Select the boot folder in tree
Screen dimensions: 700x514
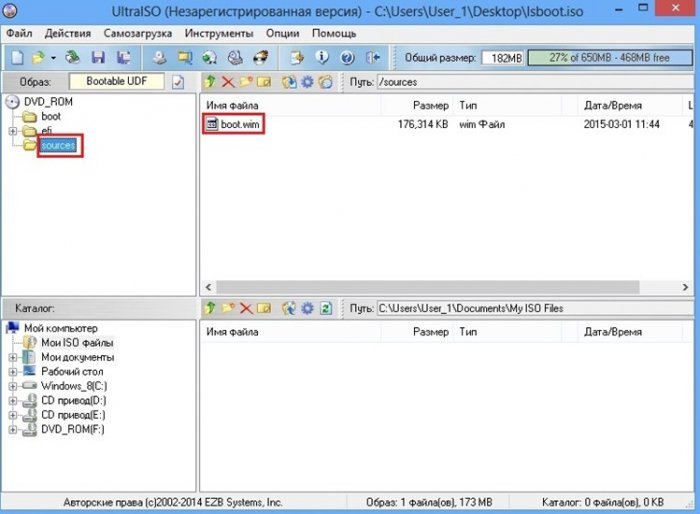[51, 117]
